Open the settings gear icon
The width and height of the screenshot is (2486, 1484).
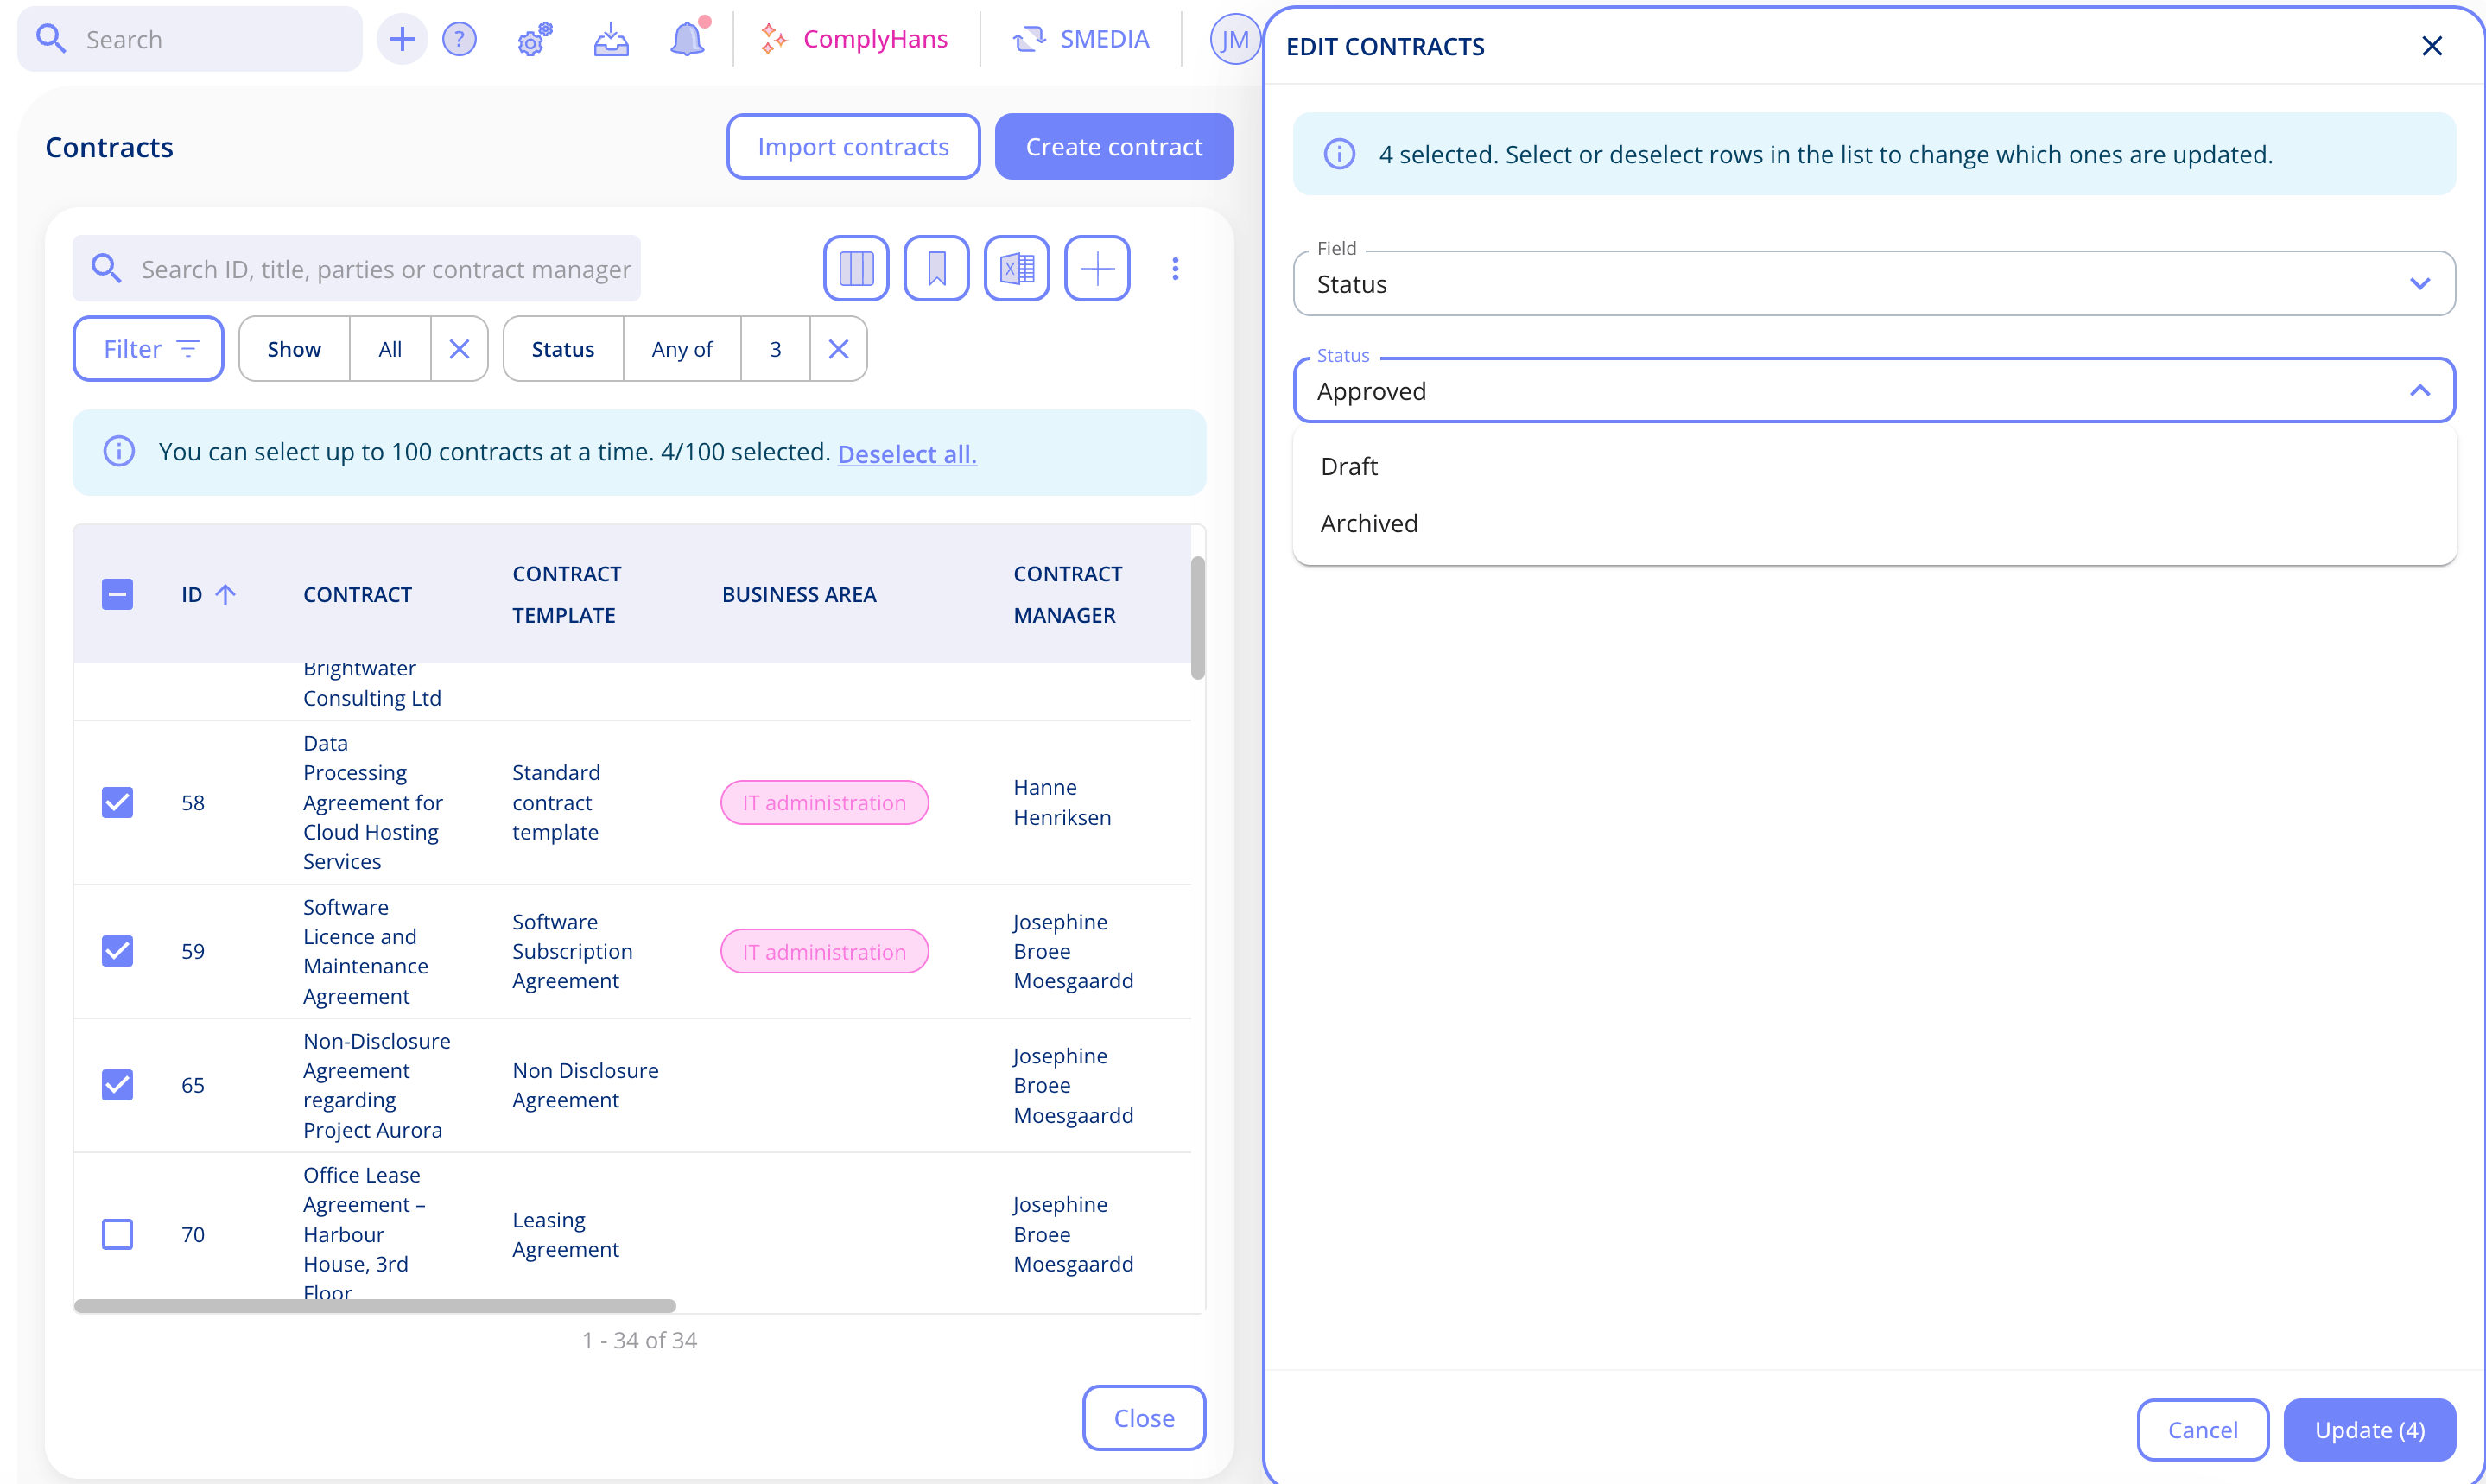coord(534,39)
